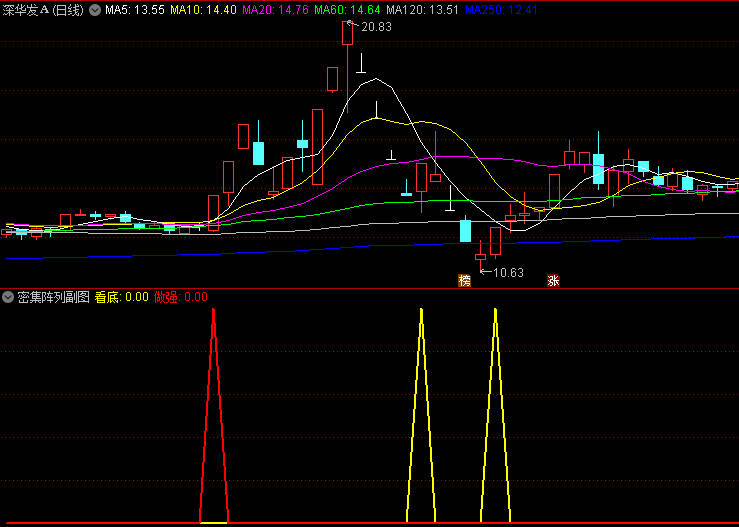
Task: Click the horizontal divider between chart panels
Action: pos(369,289)
